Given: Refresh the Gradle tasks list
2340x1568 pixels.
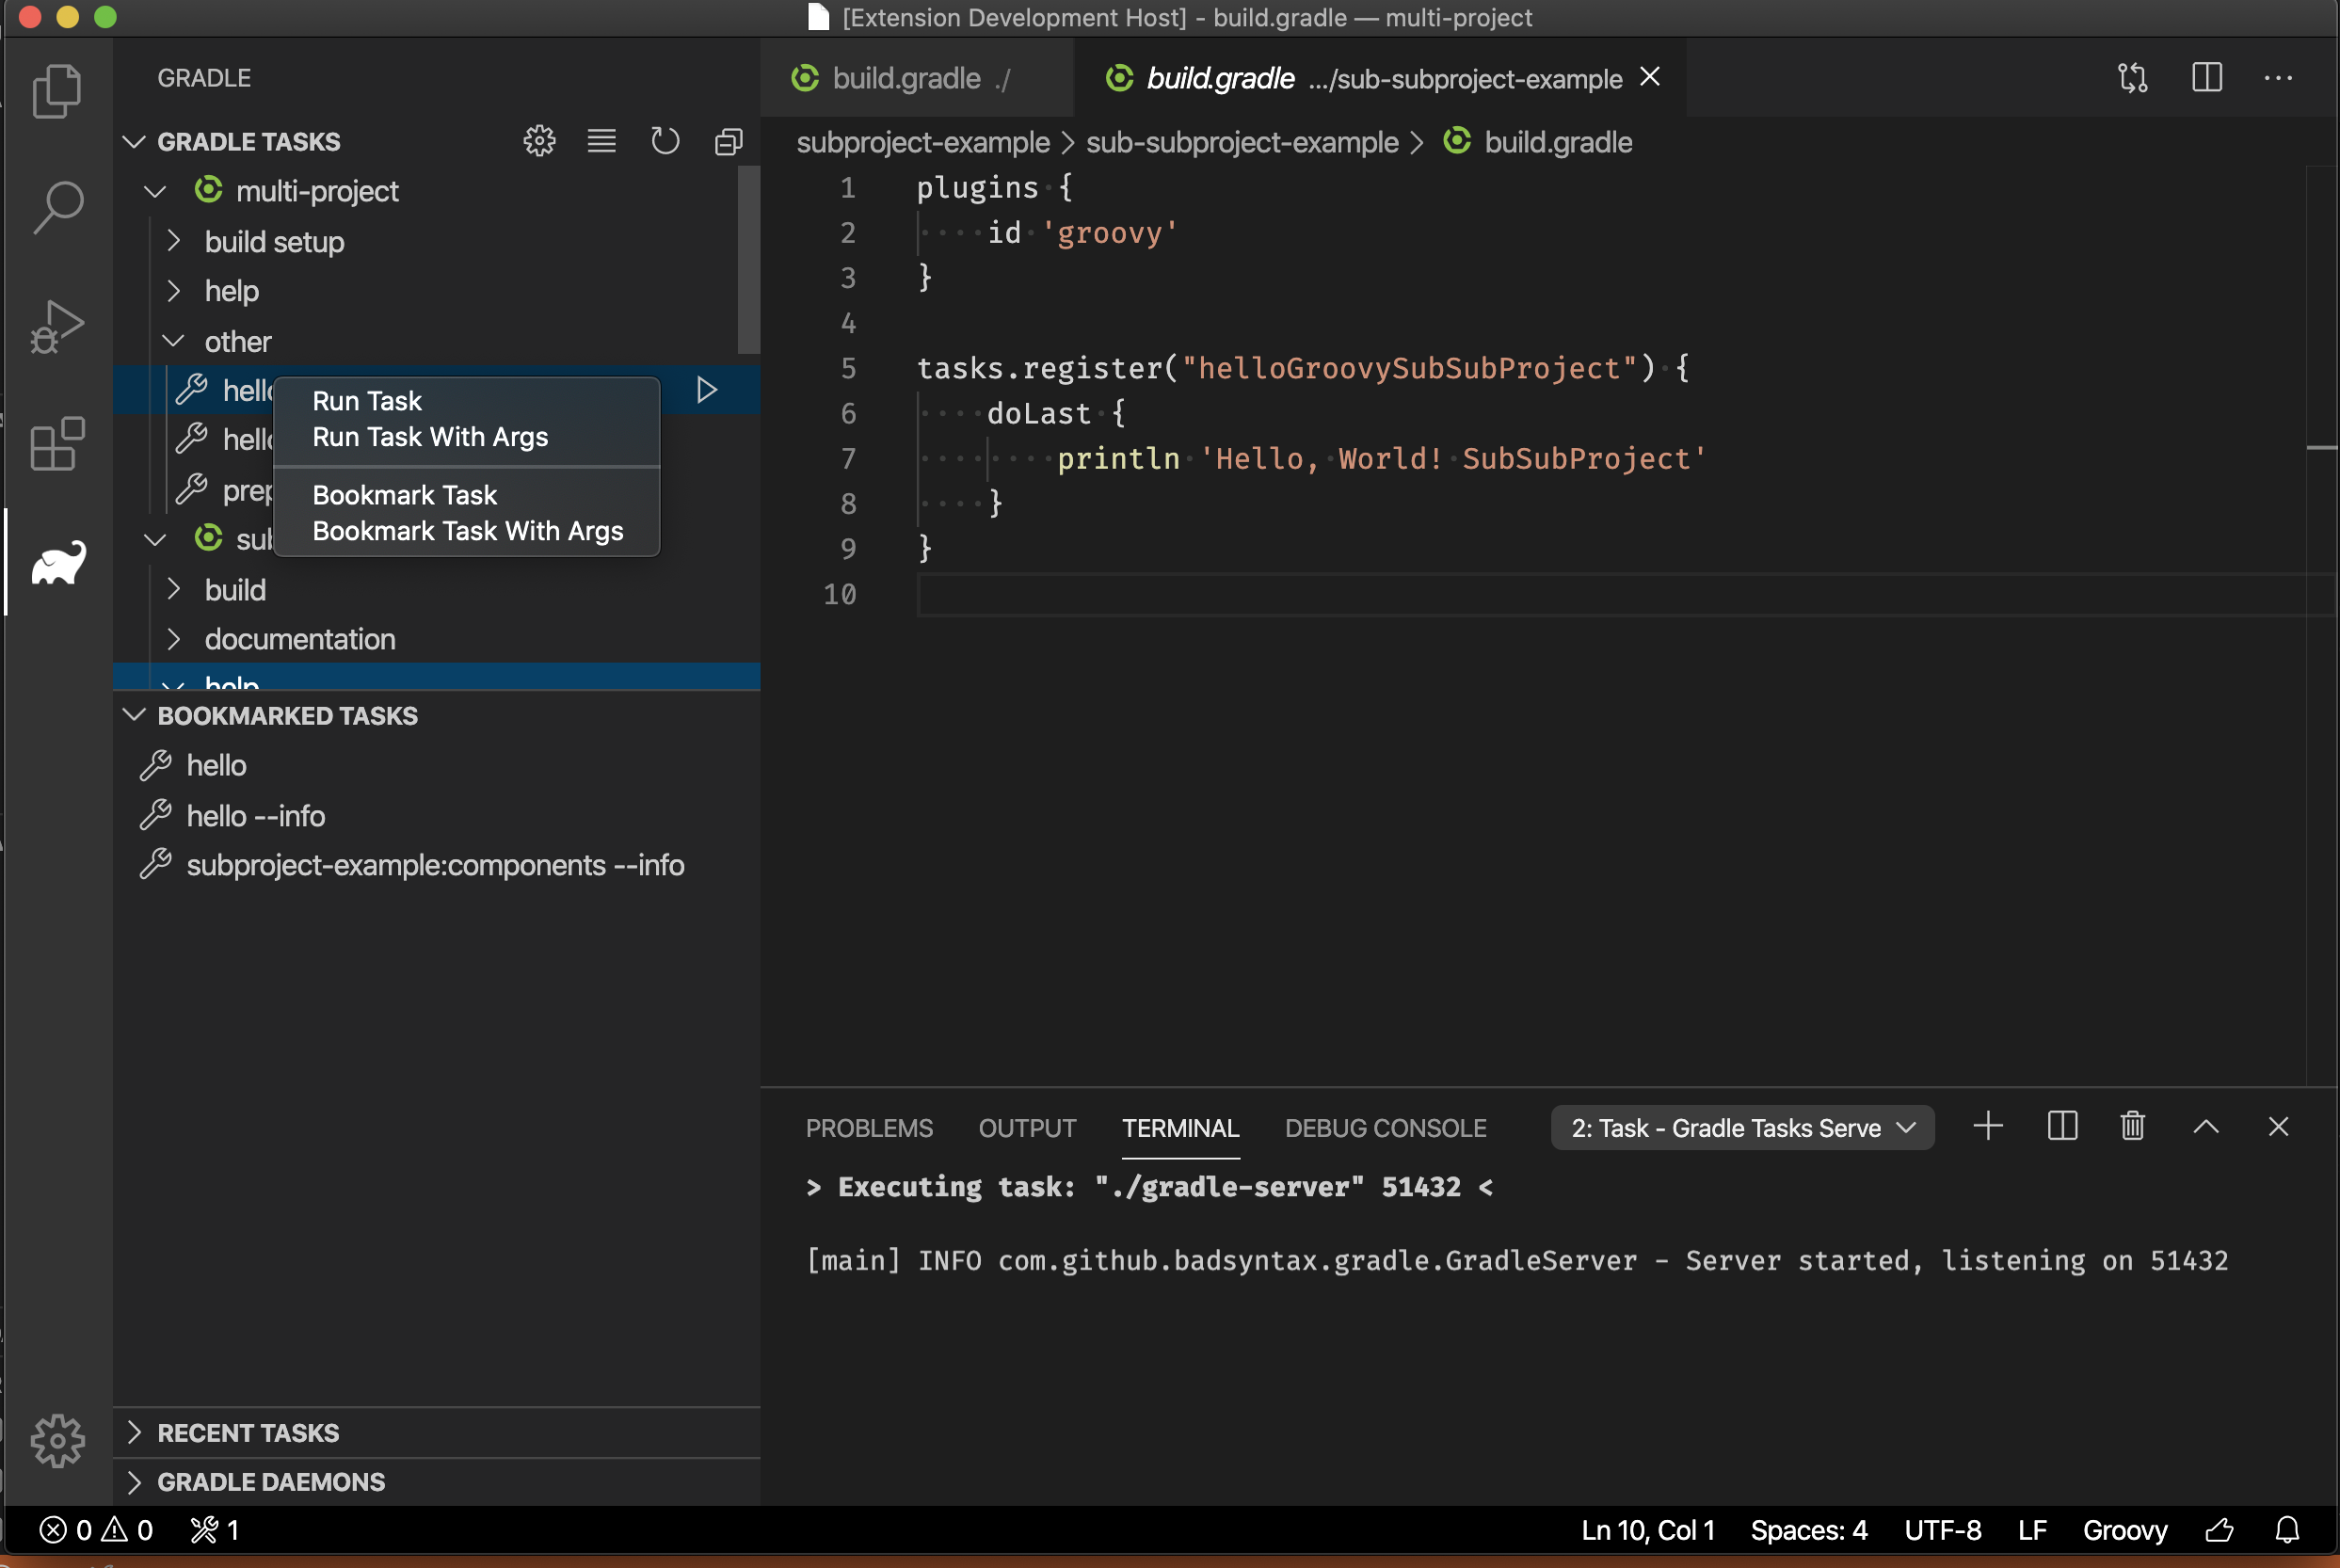Looking at the screenshot, I should 664,141.
